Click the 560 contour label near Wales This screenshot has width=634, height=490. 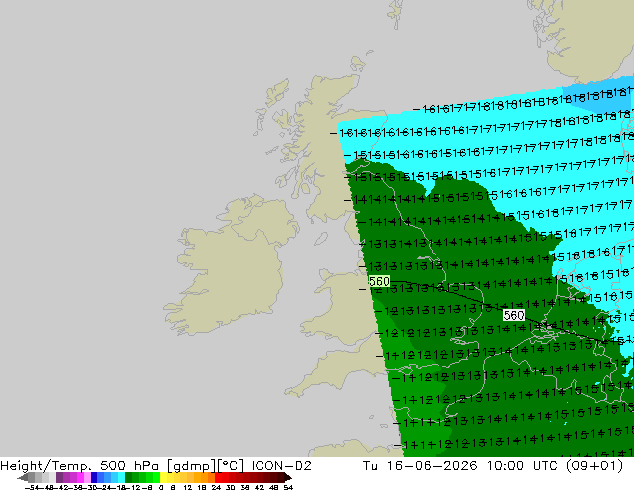tap(379, 281)
